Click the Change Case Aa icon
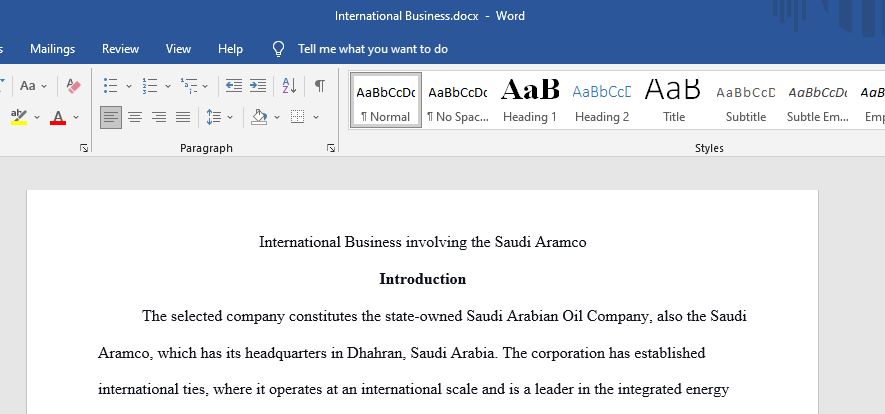This screenshot has width=885, height=414. 28,86
